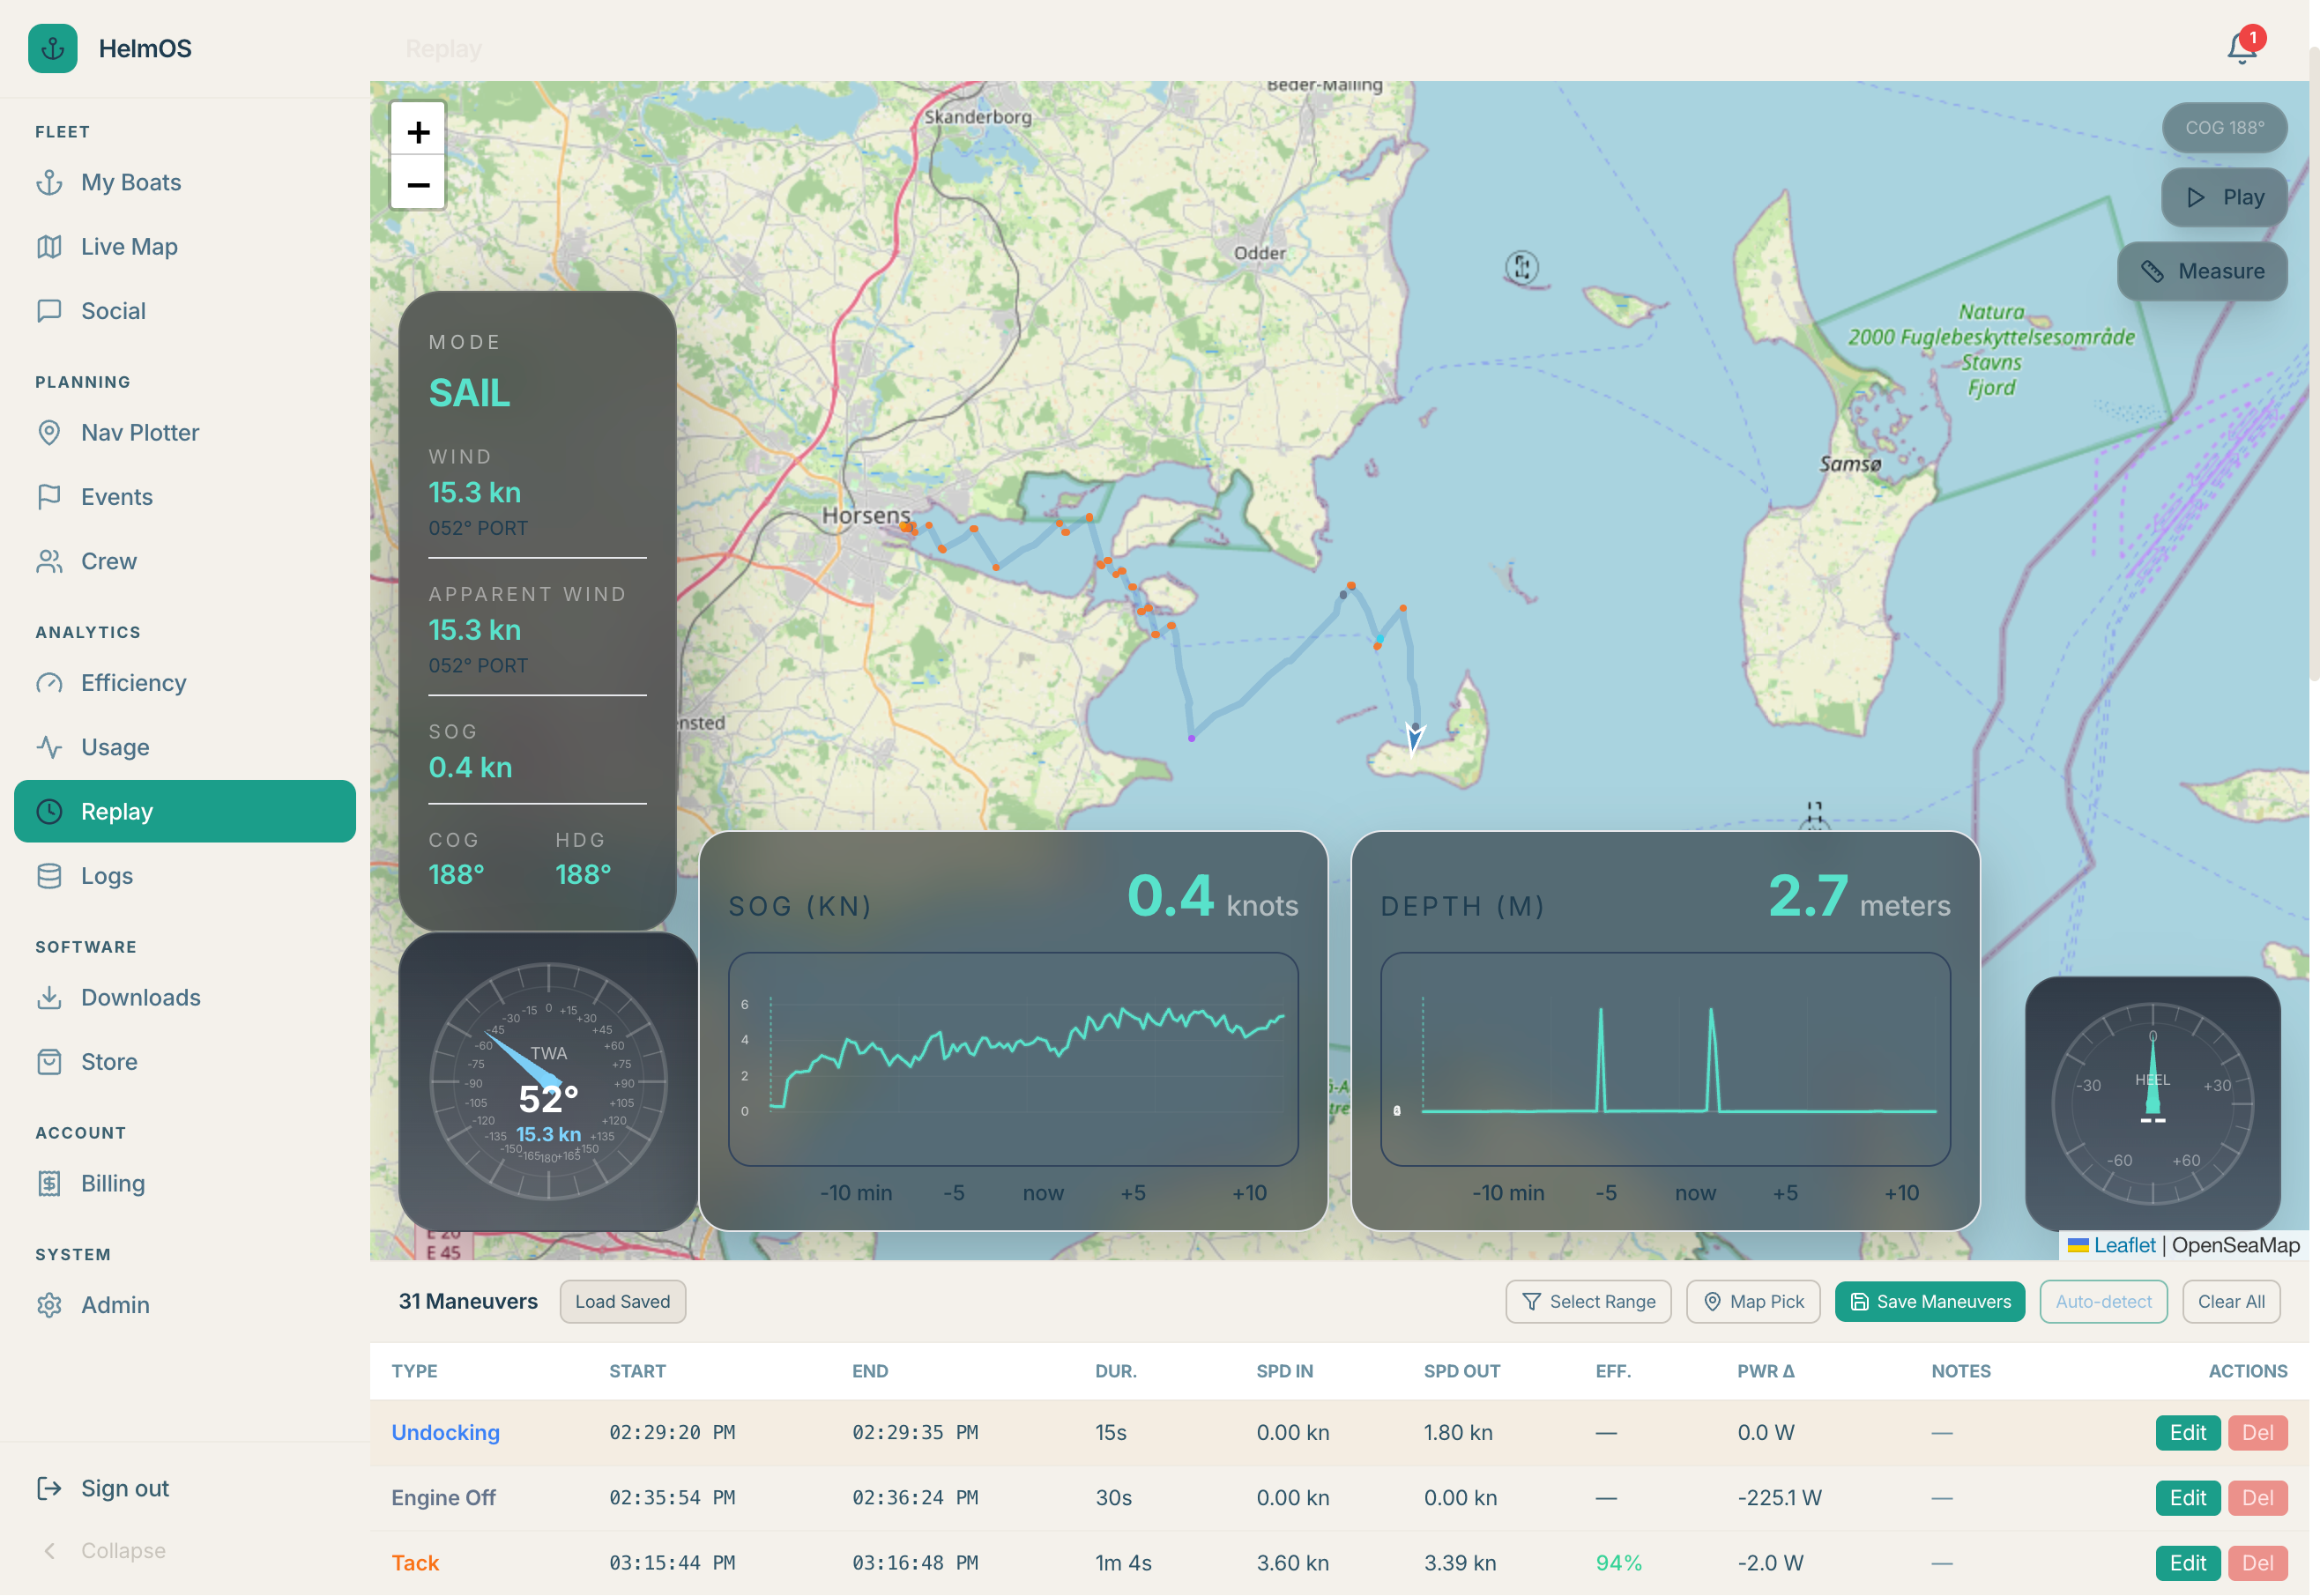The width and height of the screenshot is (2320, 1596).
Task: Go to Live Map
Action: (185, 246)
